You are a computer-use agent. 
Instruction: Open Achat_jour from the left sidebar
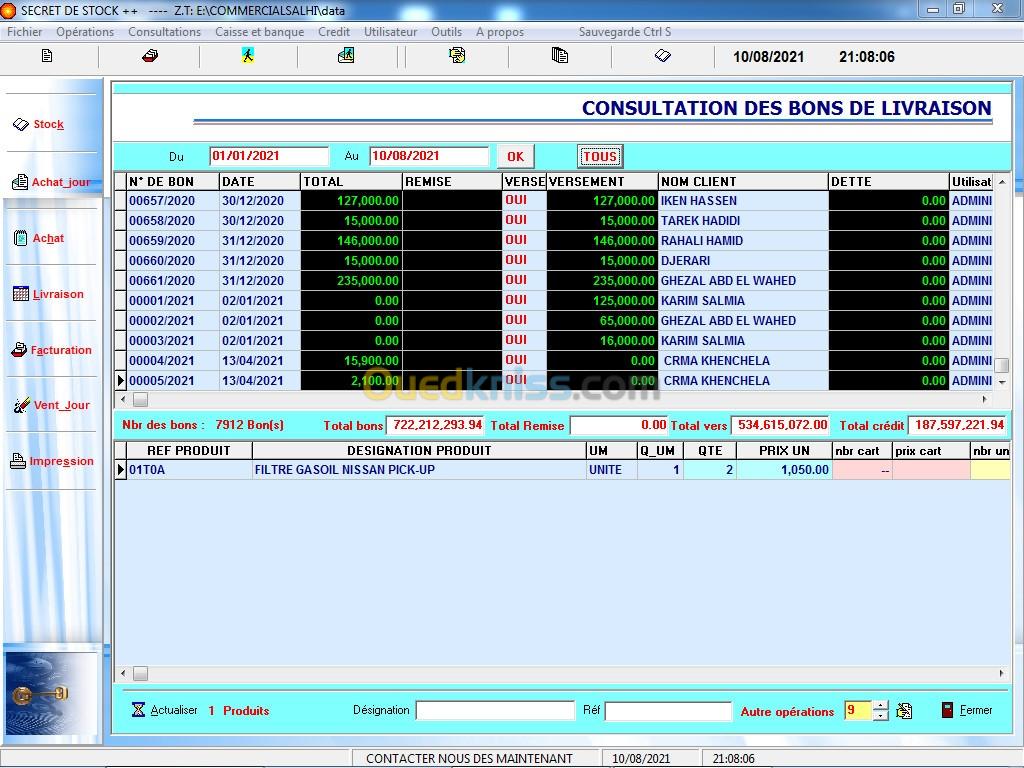(x=59, y=182)
